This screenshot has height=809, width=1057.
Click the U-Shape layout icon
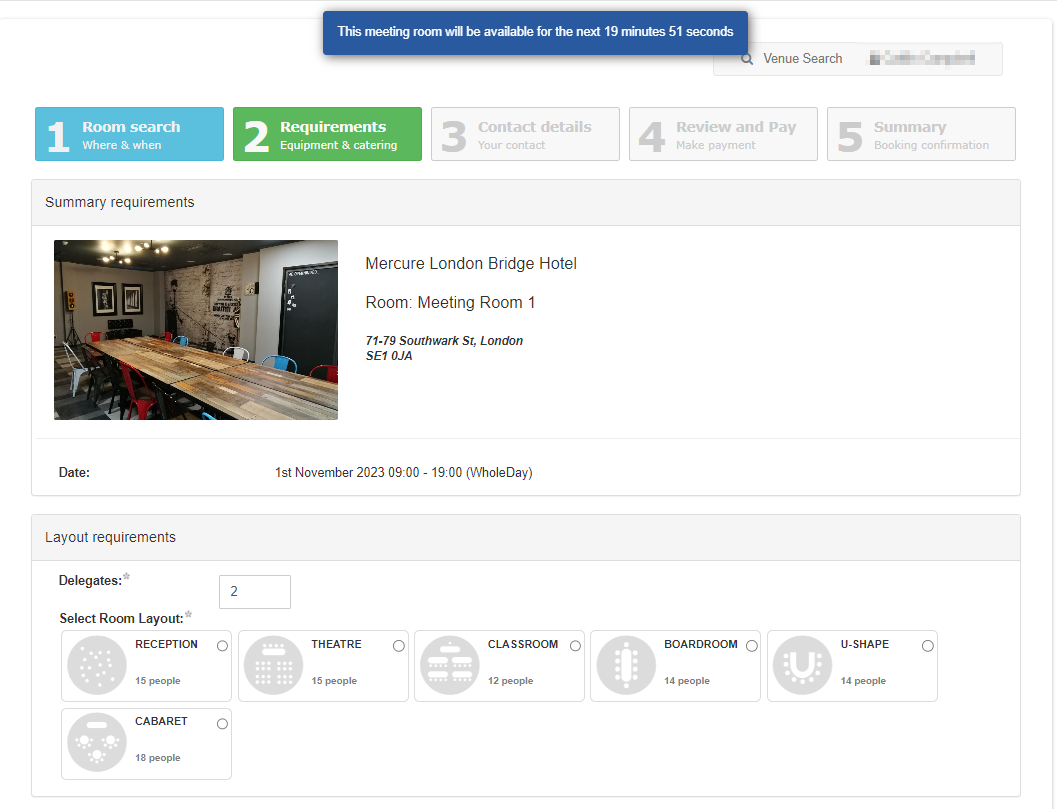click(x=802, y=665)
